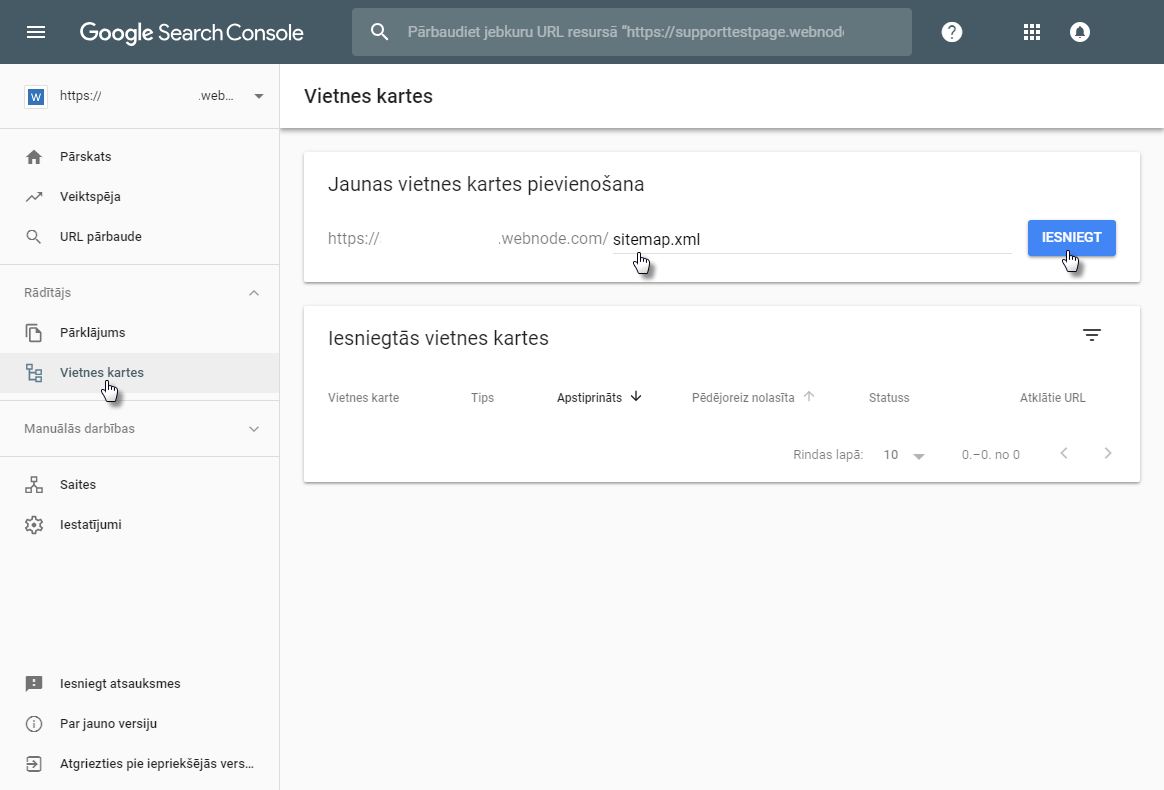Click the Tips column header
This screenshot has height=790, width=1164.
[x=483, y=398]
